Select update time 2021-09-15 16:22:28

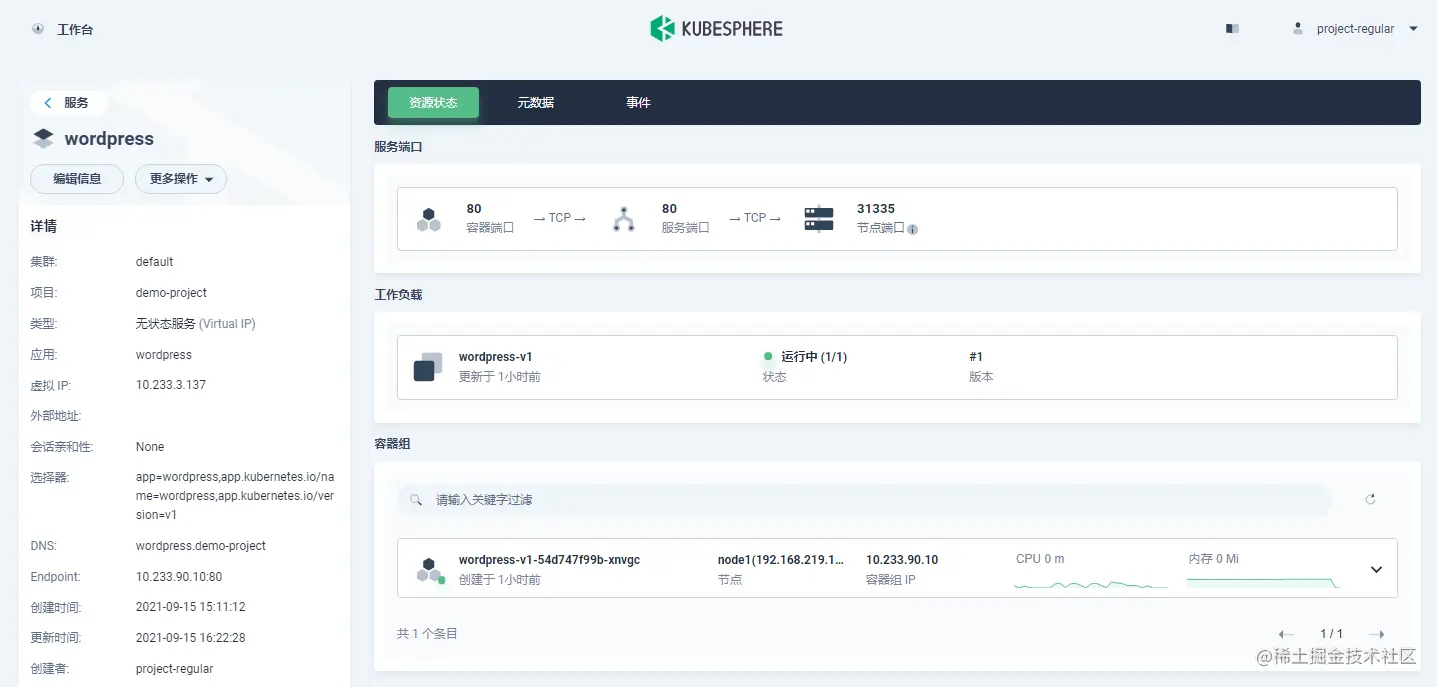pyautogui.click(x=191, y=638)
